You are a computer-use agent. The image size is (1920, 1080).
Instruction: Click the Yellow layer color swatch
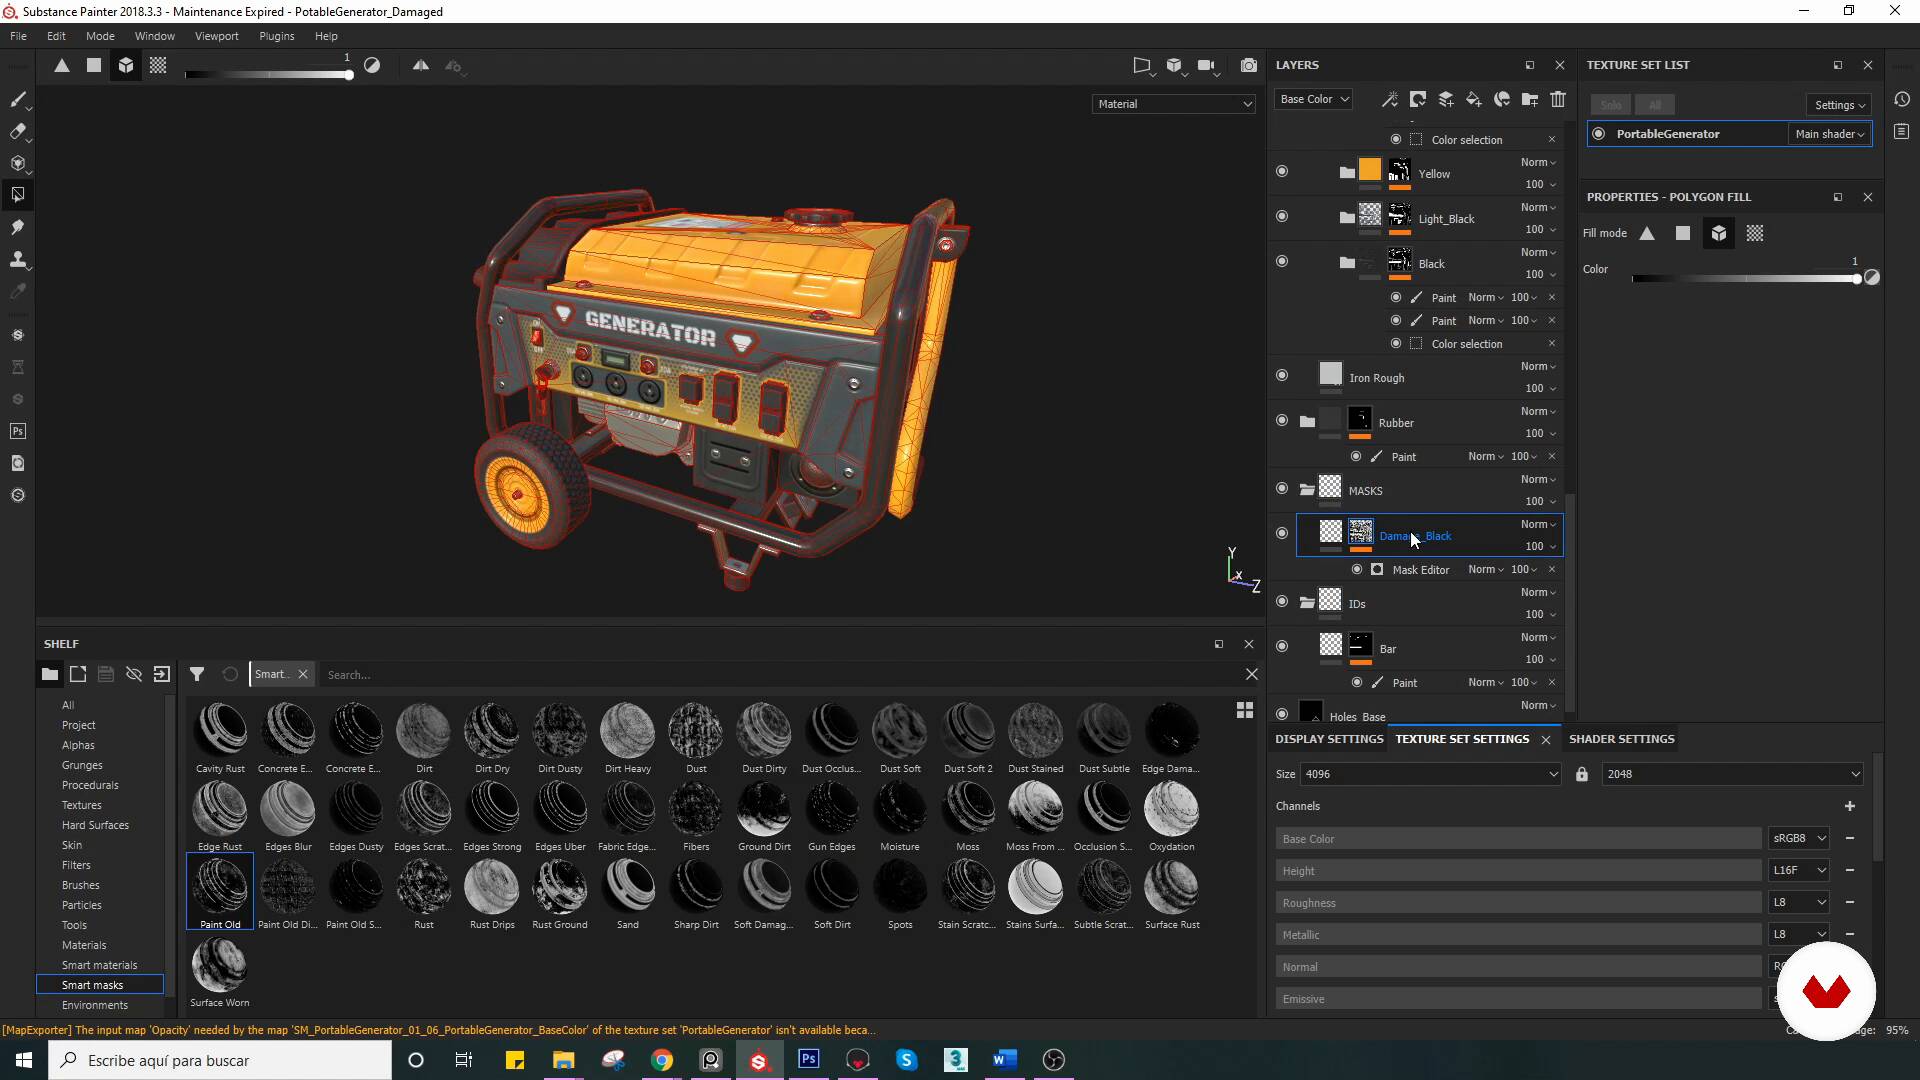click(x=1370, y=170)
